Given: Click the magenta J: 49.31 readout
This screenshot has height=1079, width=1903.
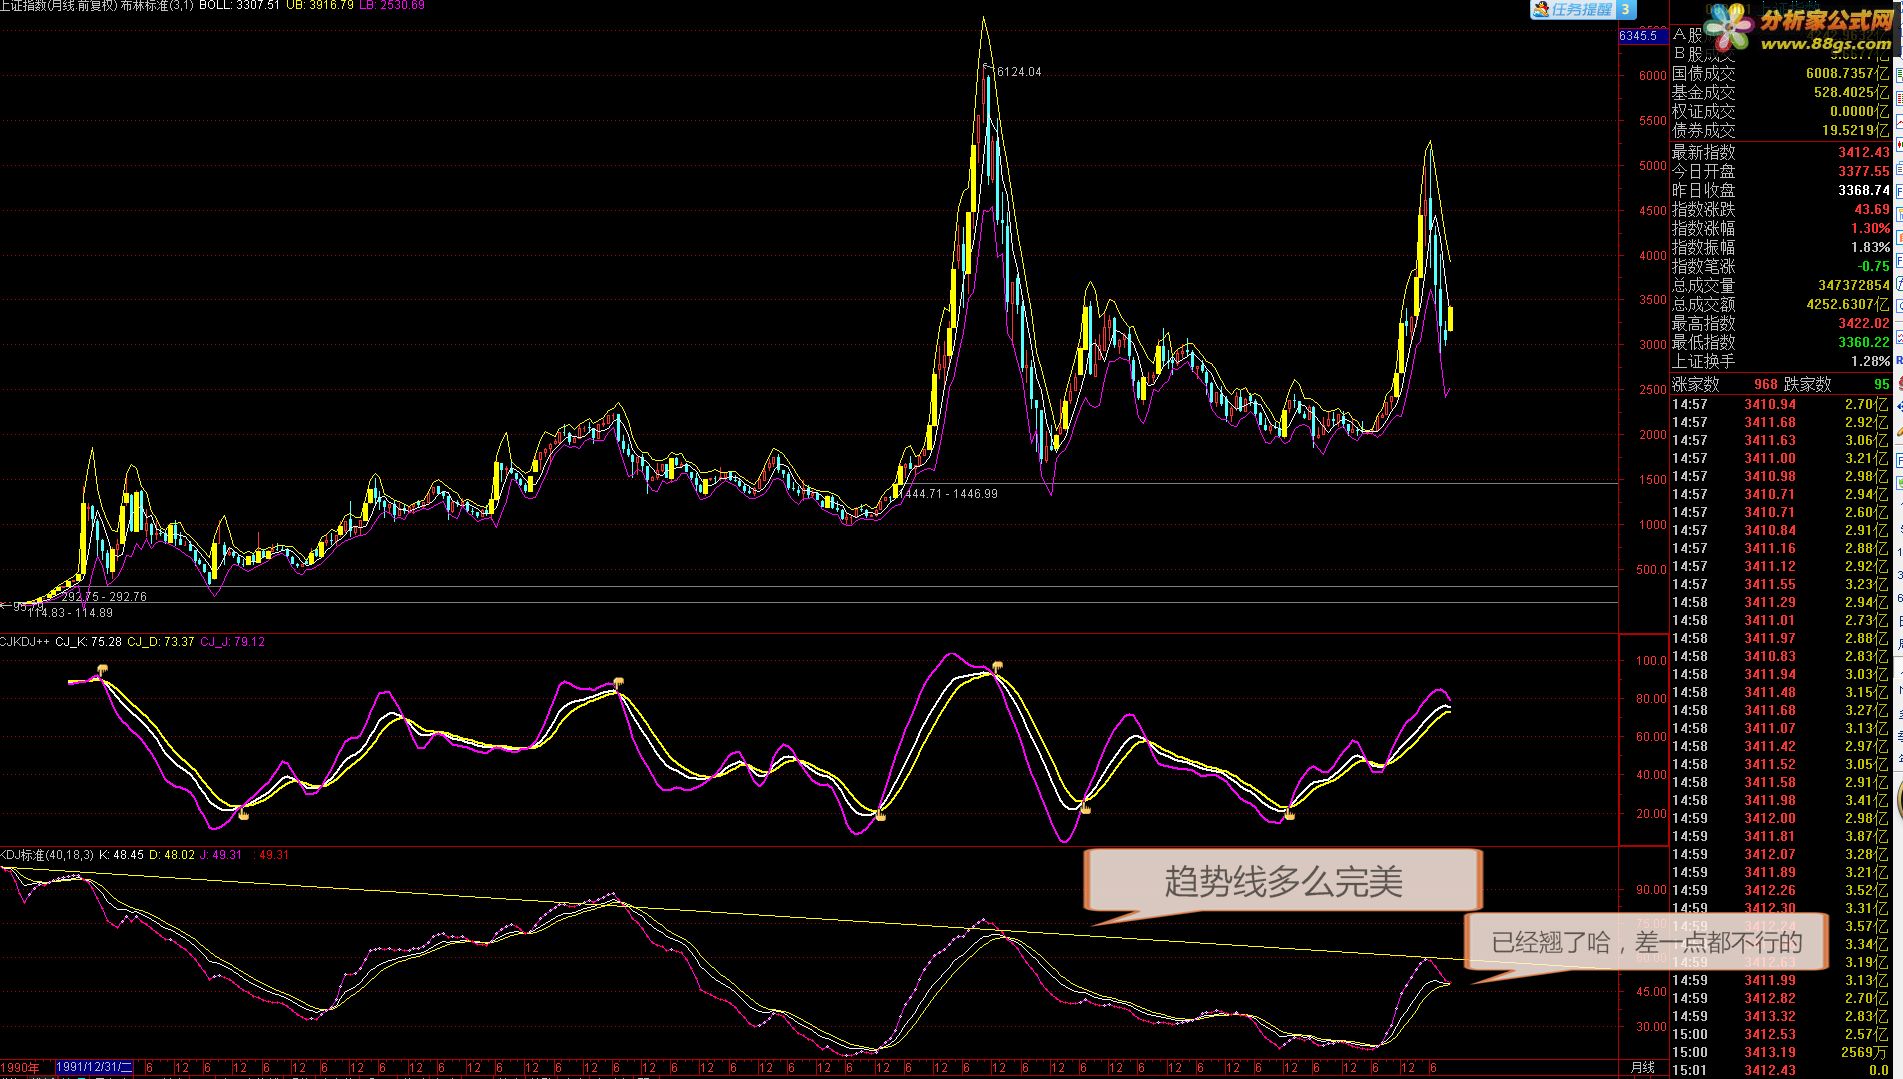Looking at the screenshot, I should pyautogui.click(x=221, y=855).
